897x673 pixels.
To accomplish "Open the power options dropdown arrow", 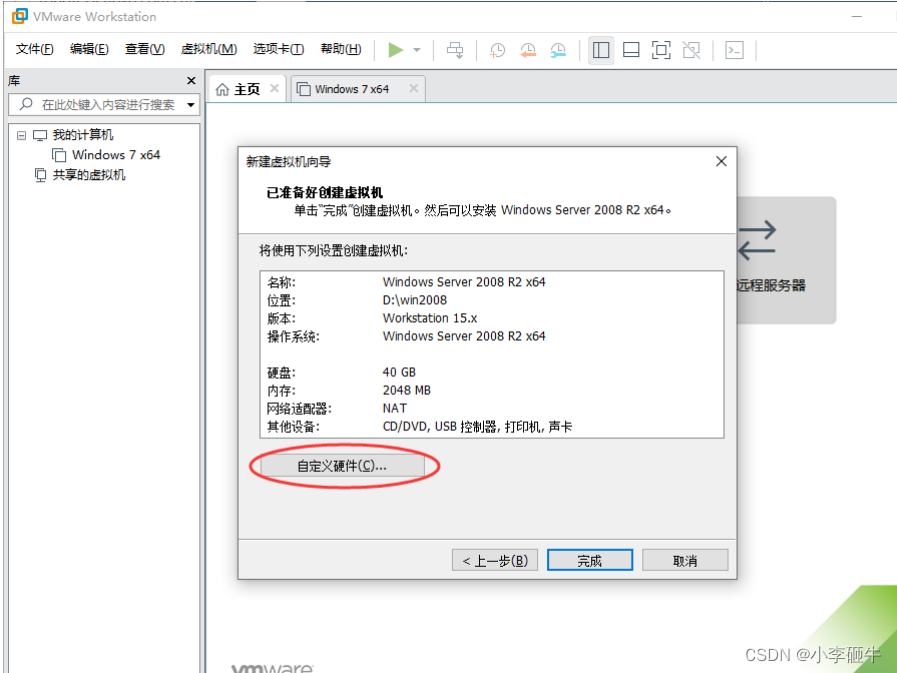I will pyautogui.click(x=417, y=50).
